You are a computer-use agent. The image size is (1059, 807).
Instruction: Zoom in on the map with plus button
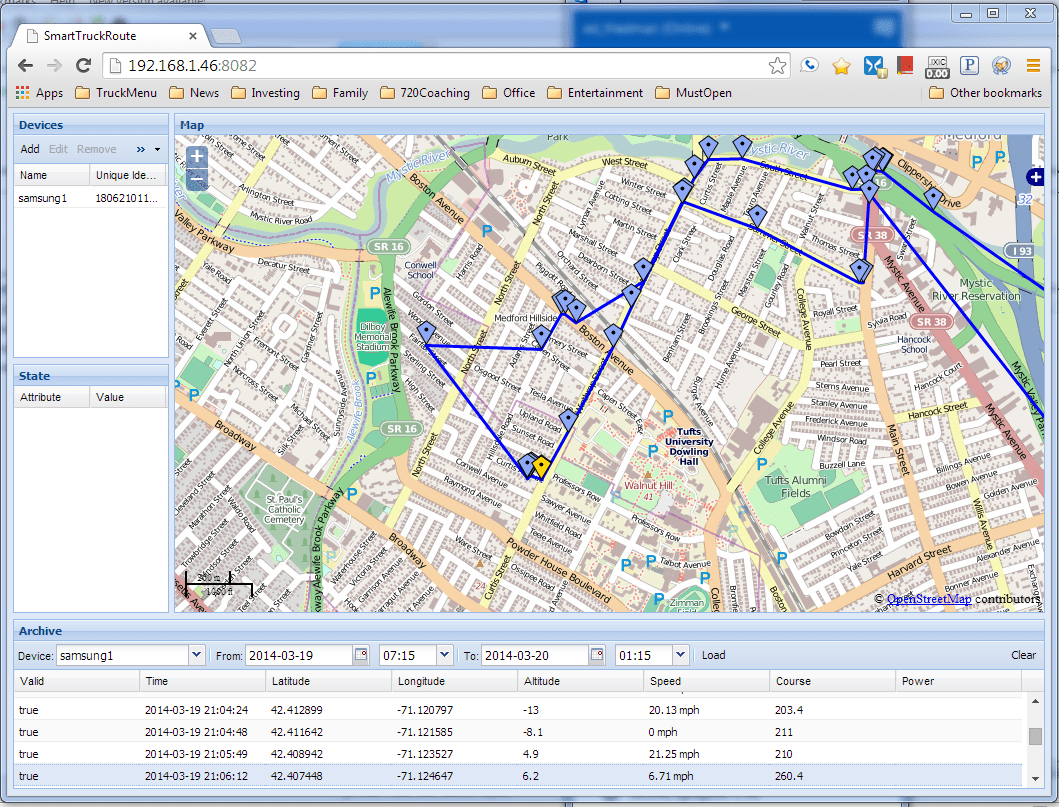[x=197, y=157]
